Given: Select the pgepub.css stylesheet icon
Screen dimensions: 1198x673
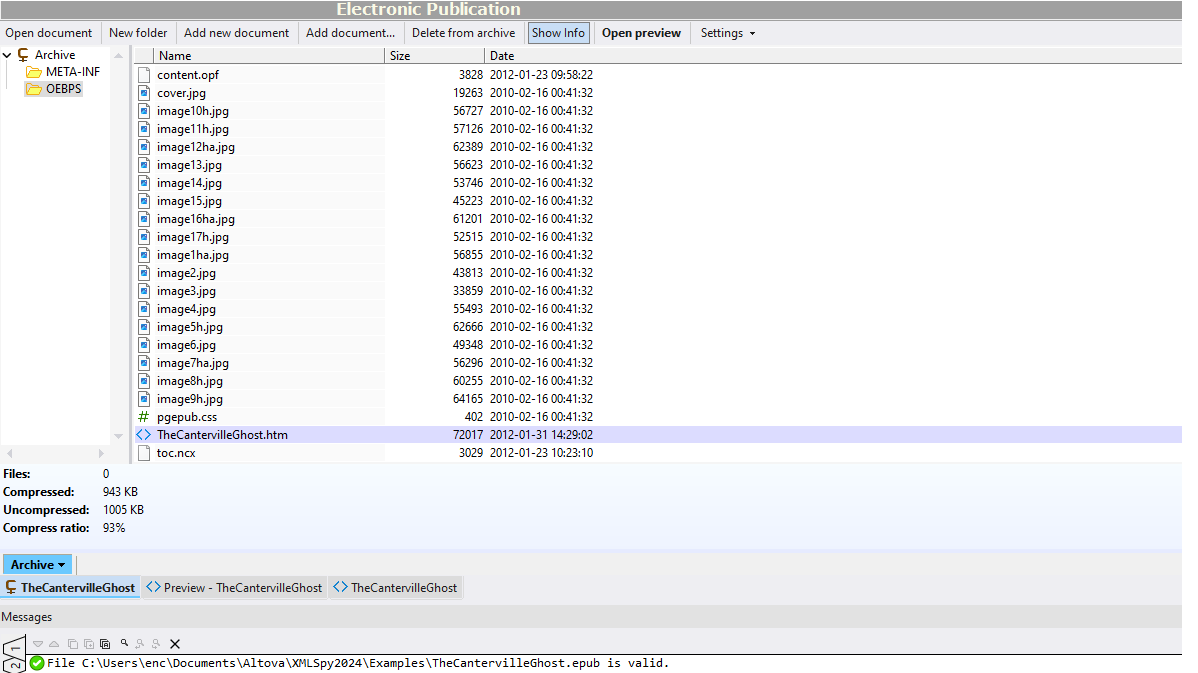Looking at the screenshot, I should coord(143,416).
